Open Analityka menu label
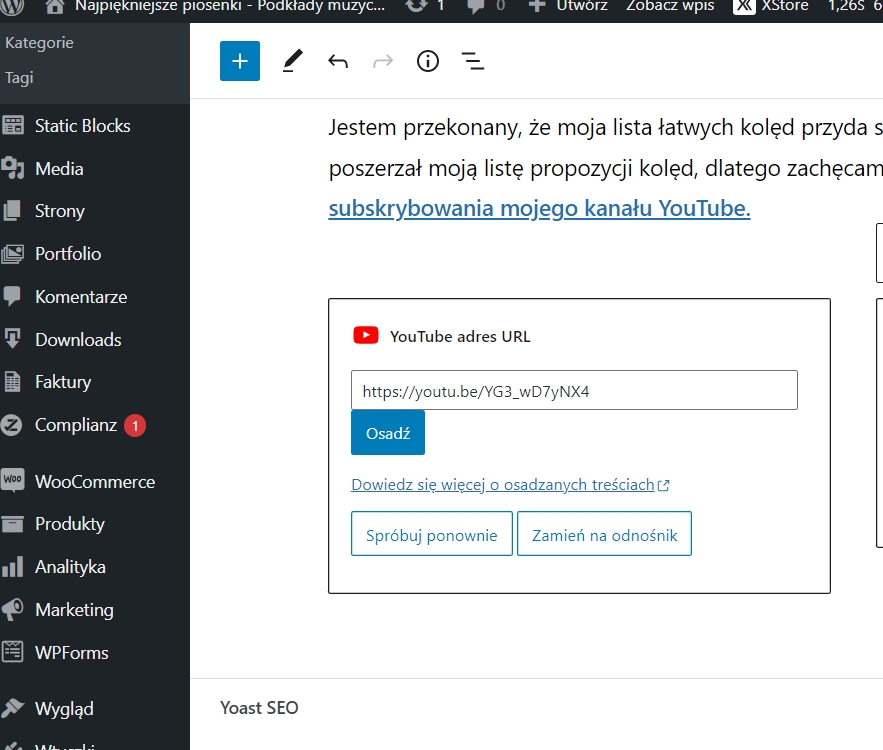This screenshot has height=750, width=883. click(70, 567)
